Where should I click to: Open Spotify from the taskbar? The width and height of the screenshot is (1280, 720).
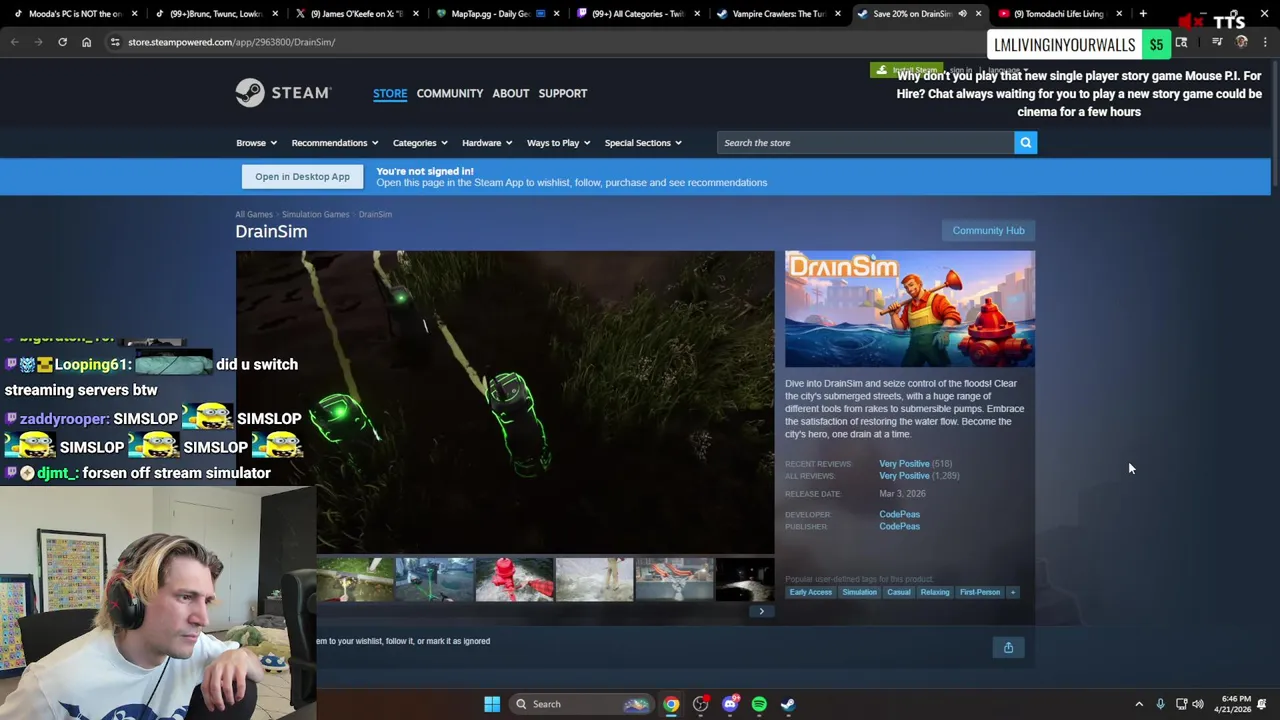click(x=759, y=704)
